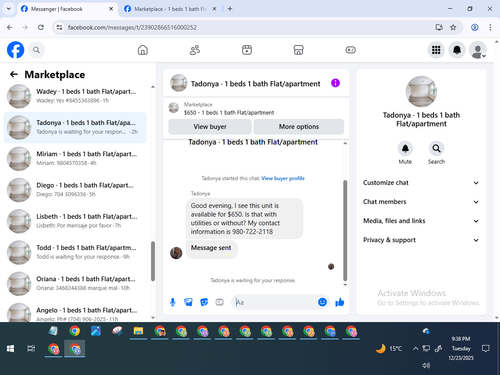The image size is (500, 375).
Task: Open a new Chrome tab
Action: coord(230,9)
